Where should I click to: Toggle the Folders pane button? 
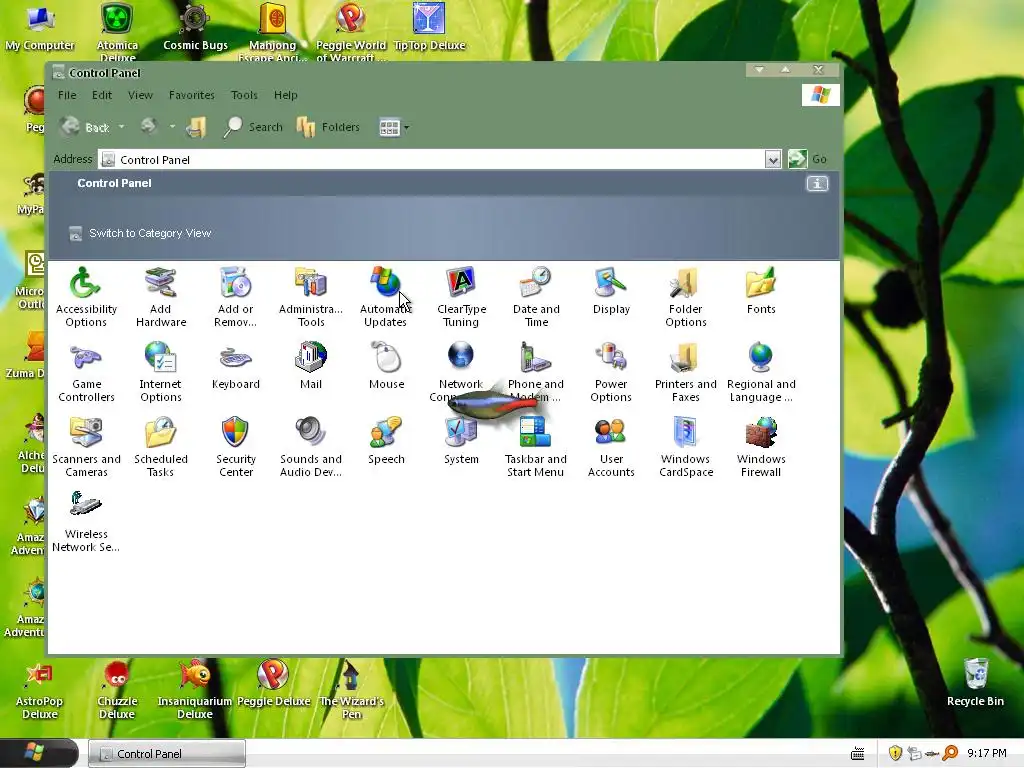click(x=328, y=127)
